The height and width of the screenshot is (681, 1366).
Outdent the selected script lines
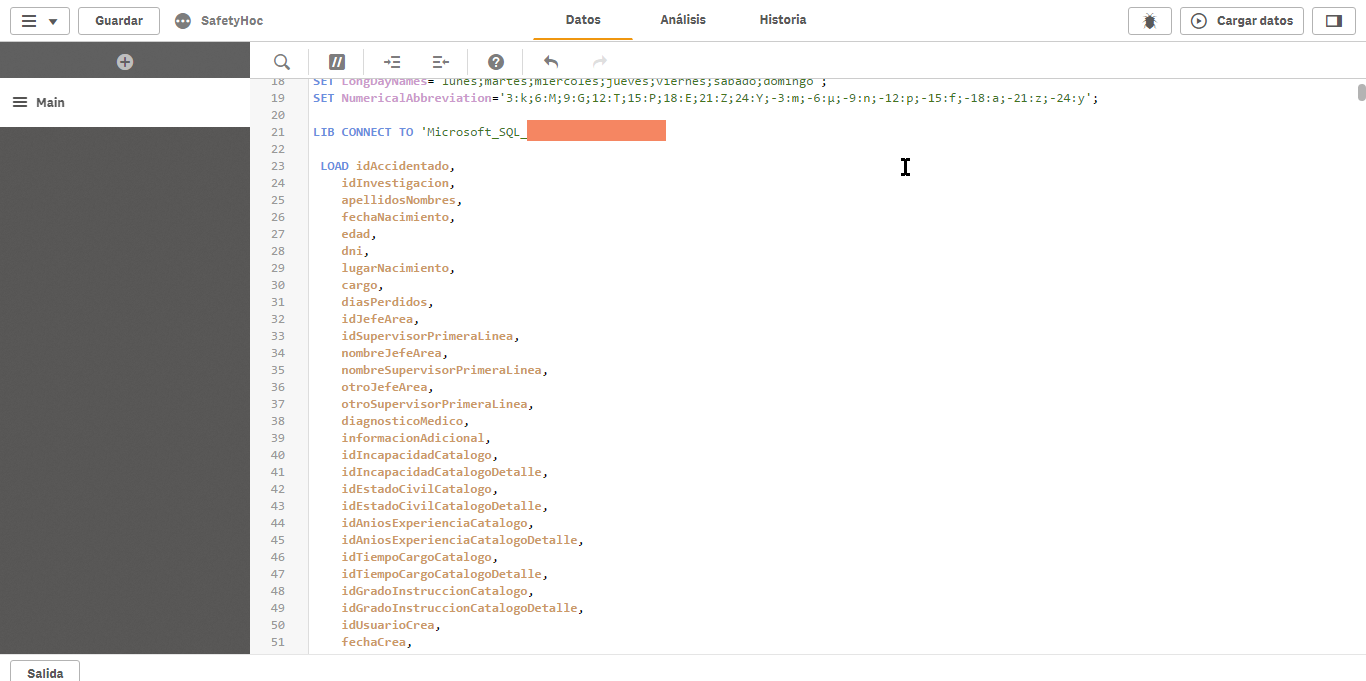tap(441, 62)
